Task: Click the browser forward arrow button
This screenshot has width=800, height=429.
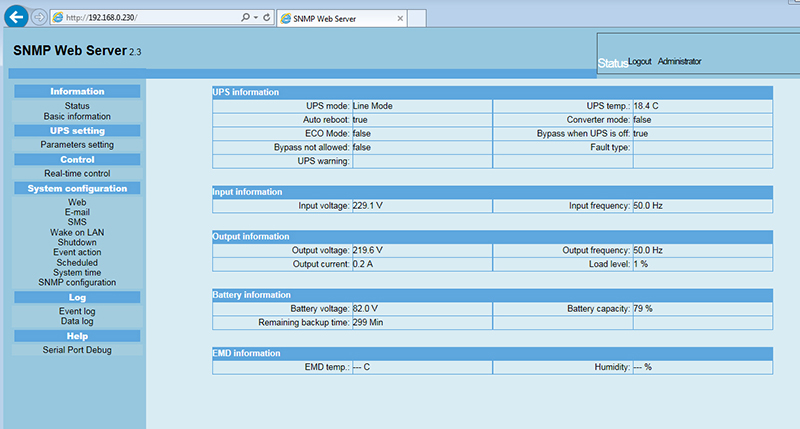Action: point(39,17)
